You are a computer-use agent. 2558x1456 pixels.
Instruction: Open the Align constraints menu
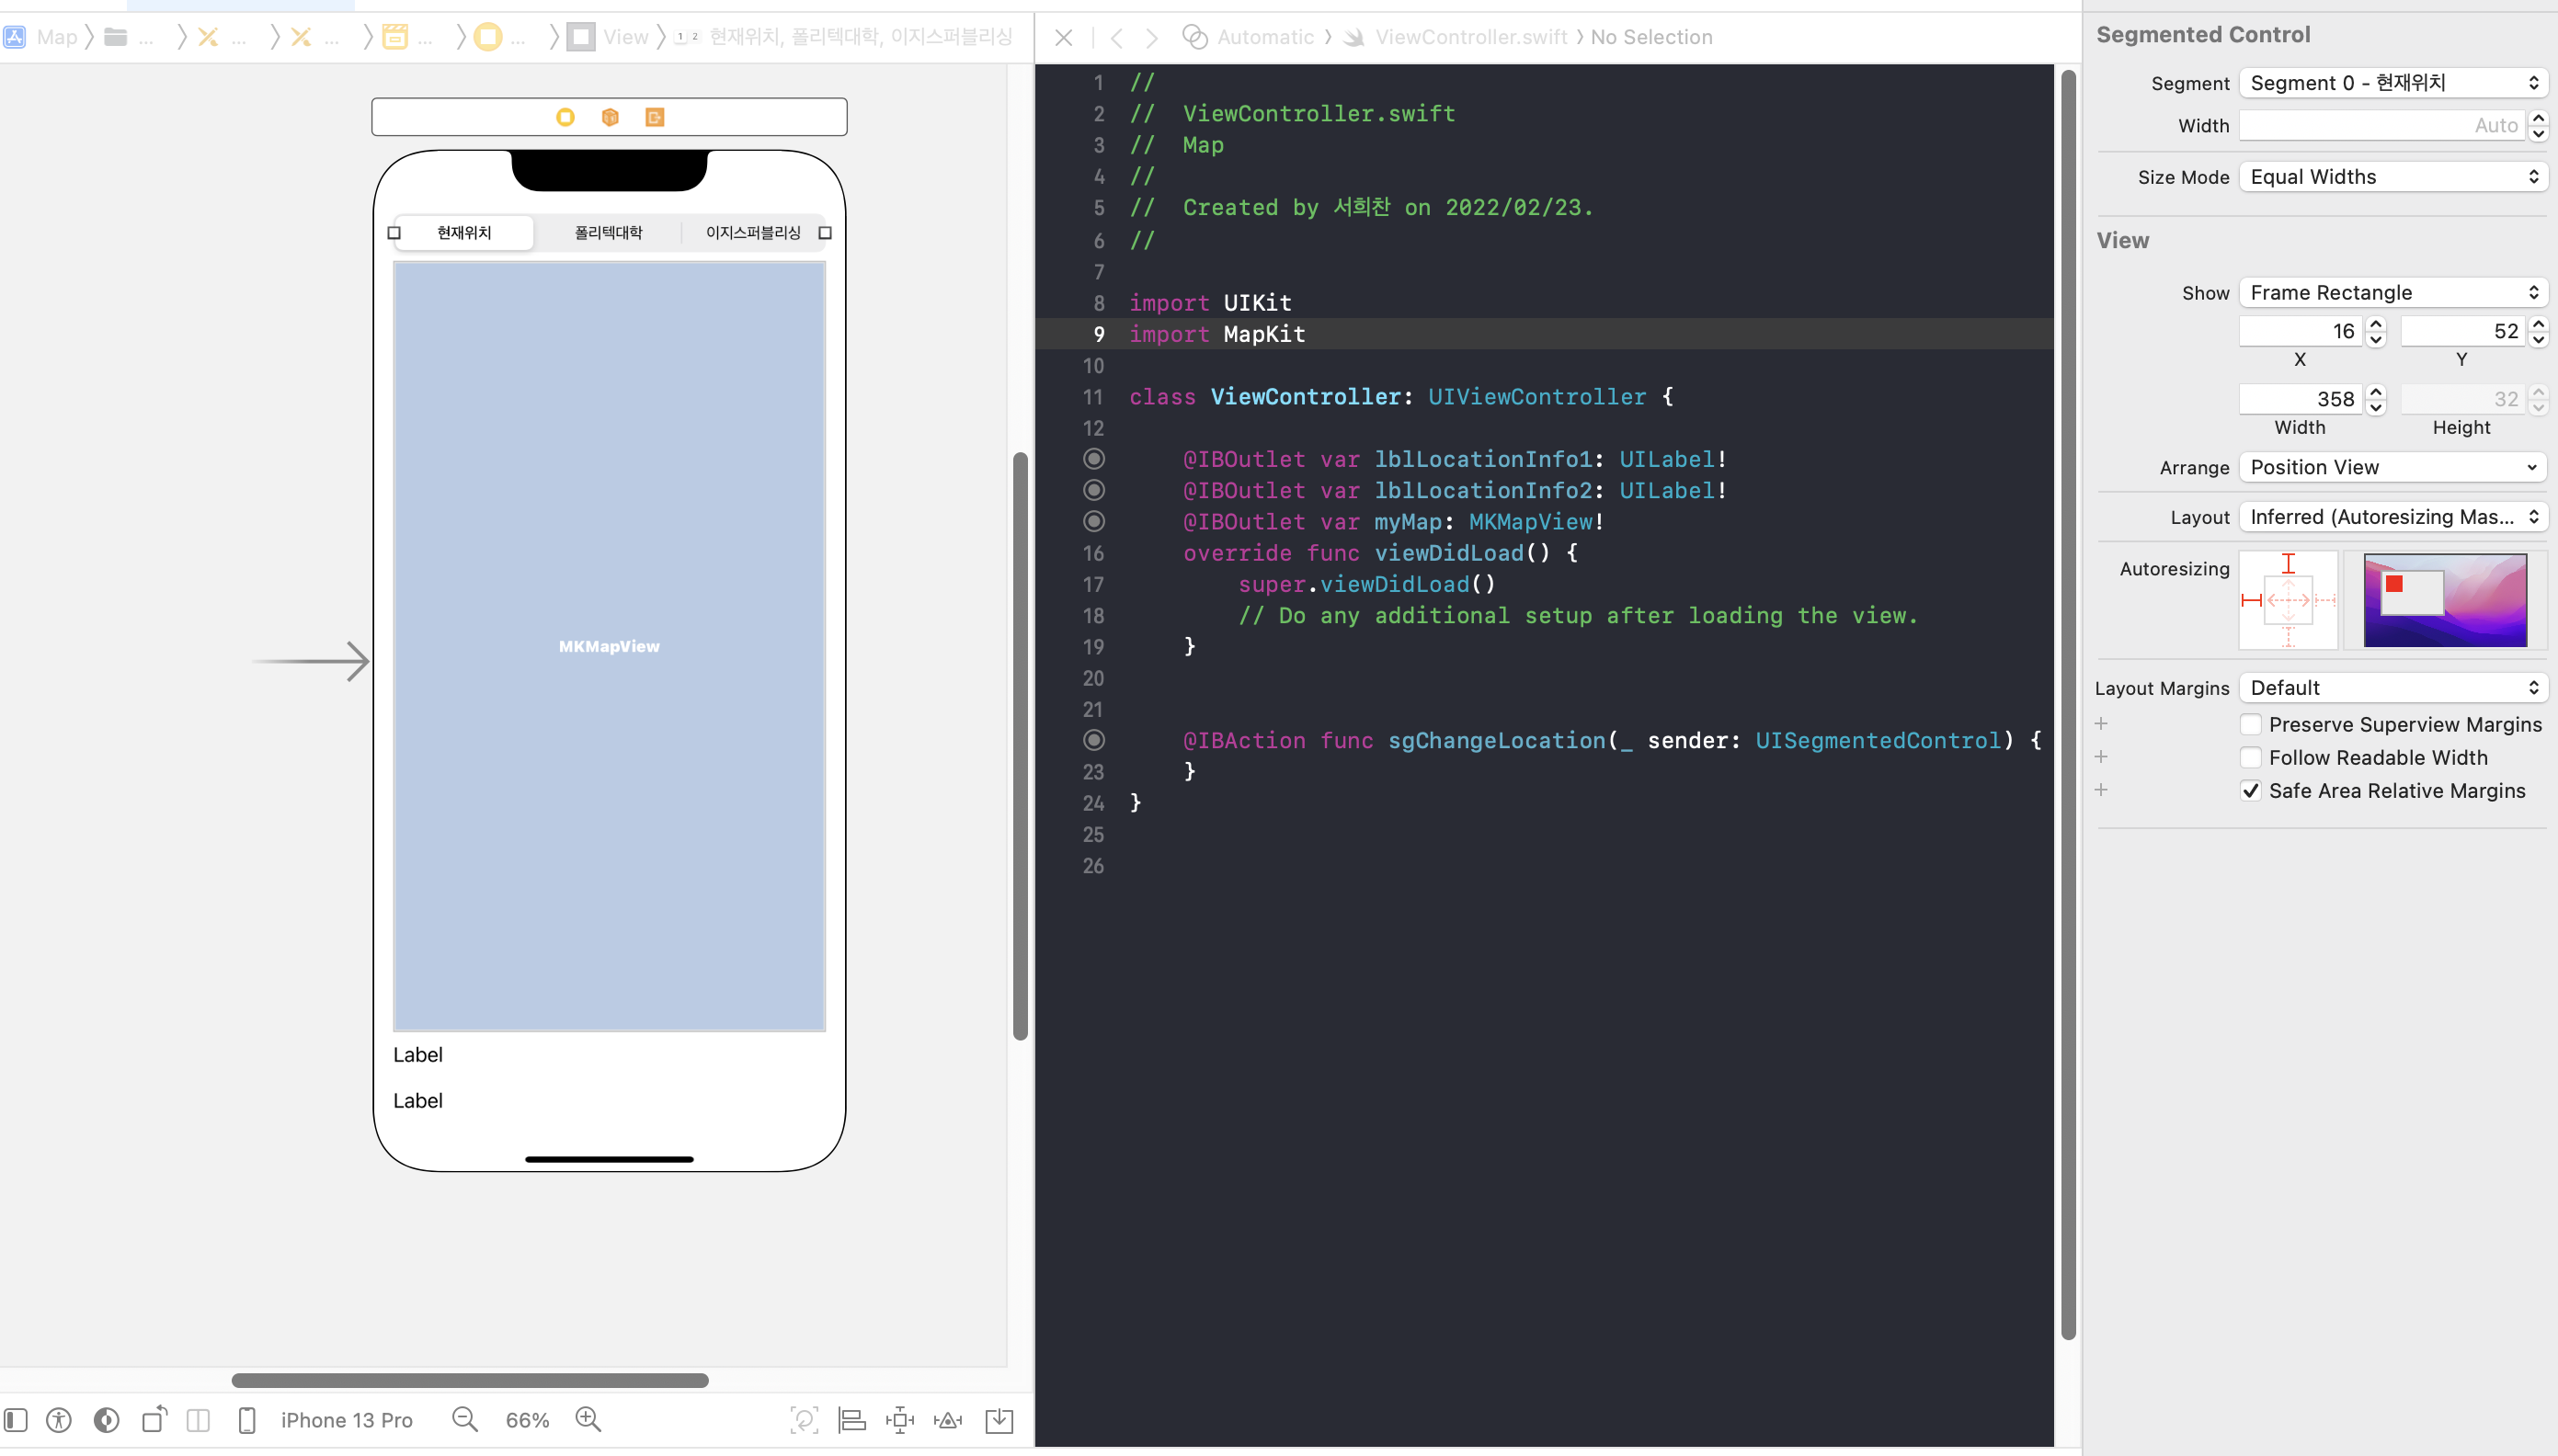click(852, 1420)
